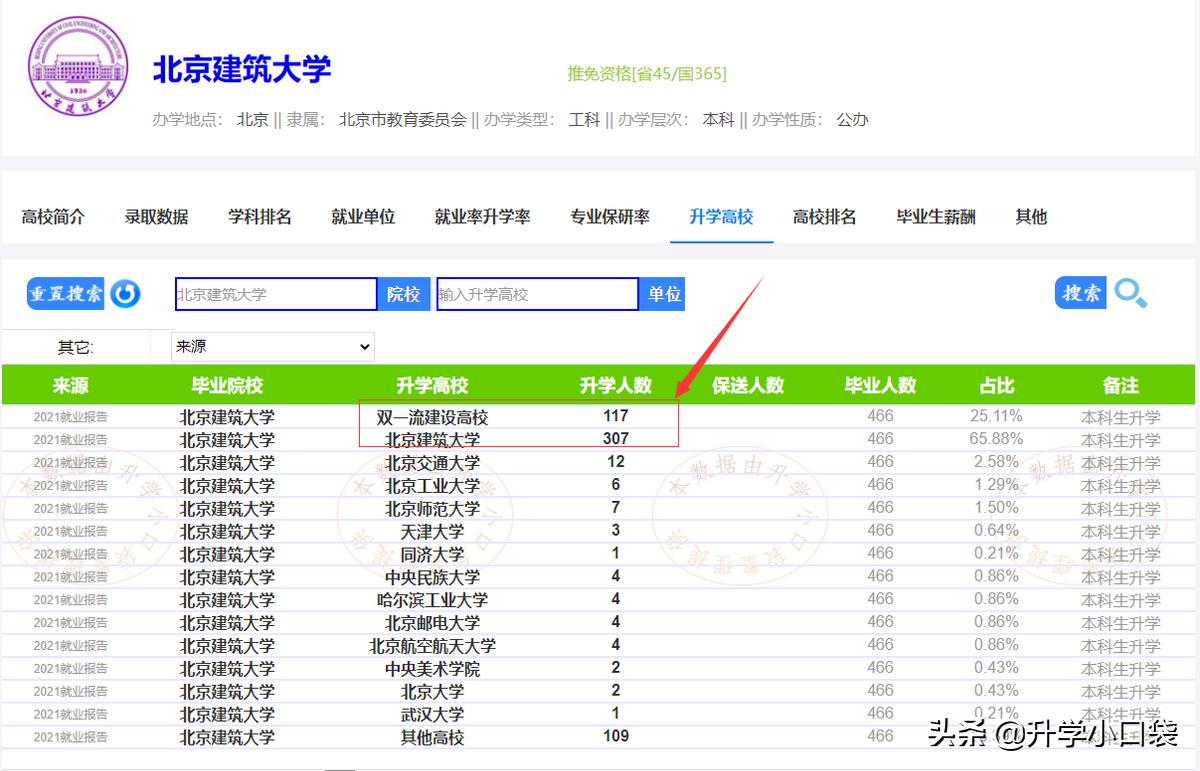Open the 来源 dropdown menu

(271, 346)
